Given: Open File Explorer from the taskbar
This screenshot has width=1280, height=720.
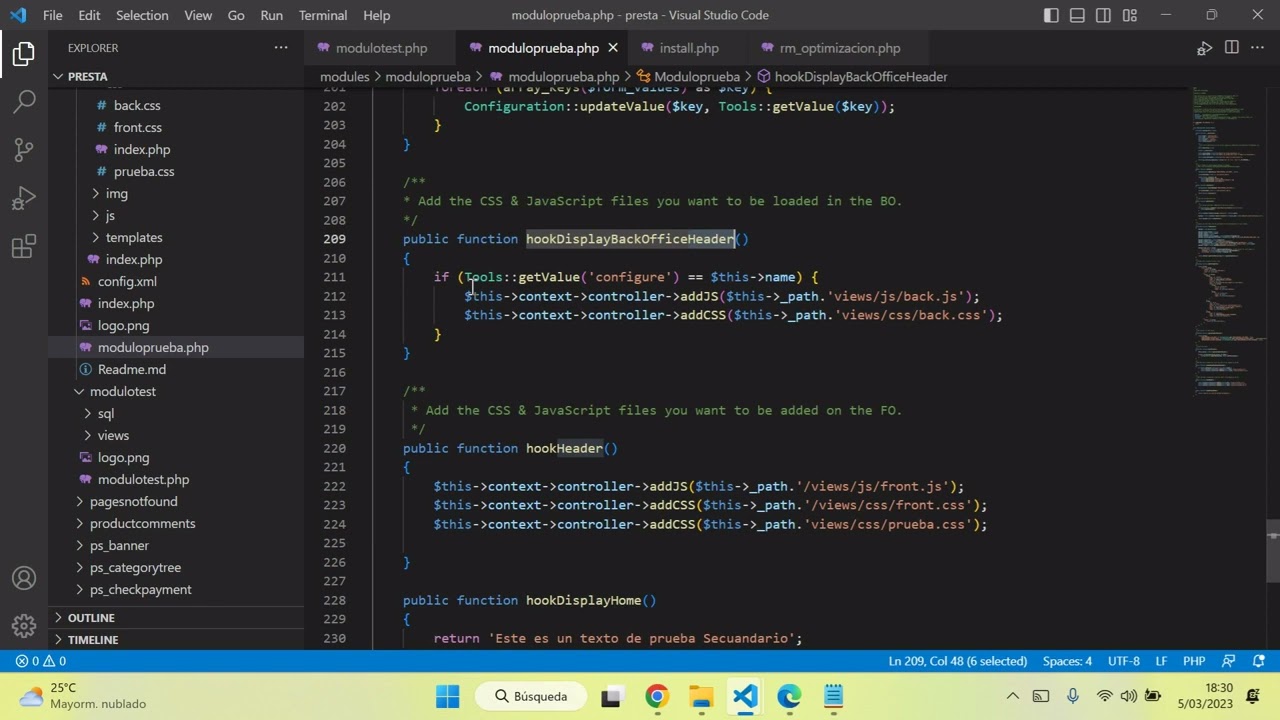Looking at the screenshot, I should (701, 696).
